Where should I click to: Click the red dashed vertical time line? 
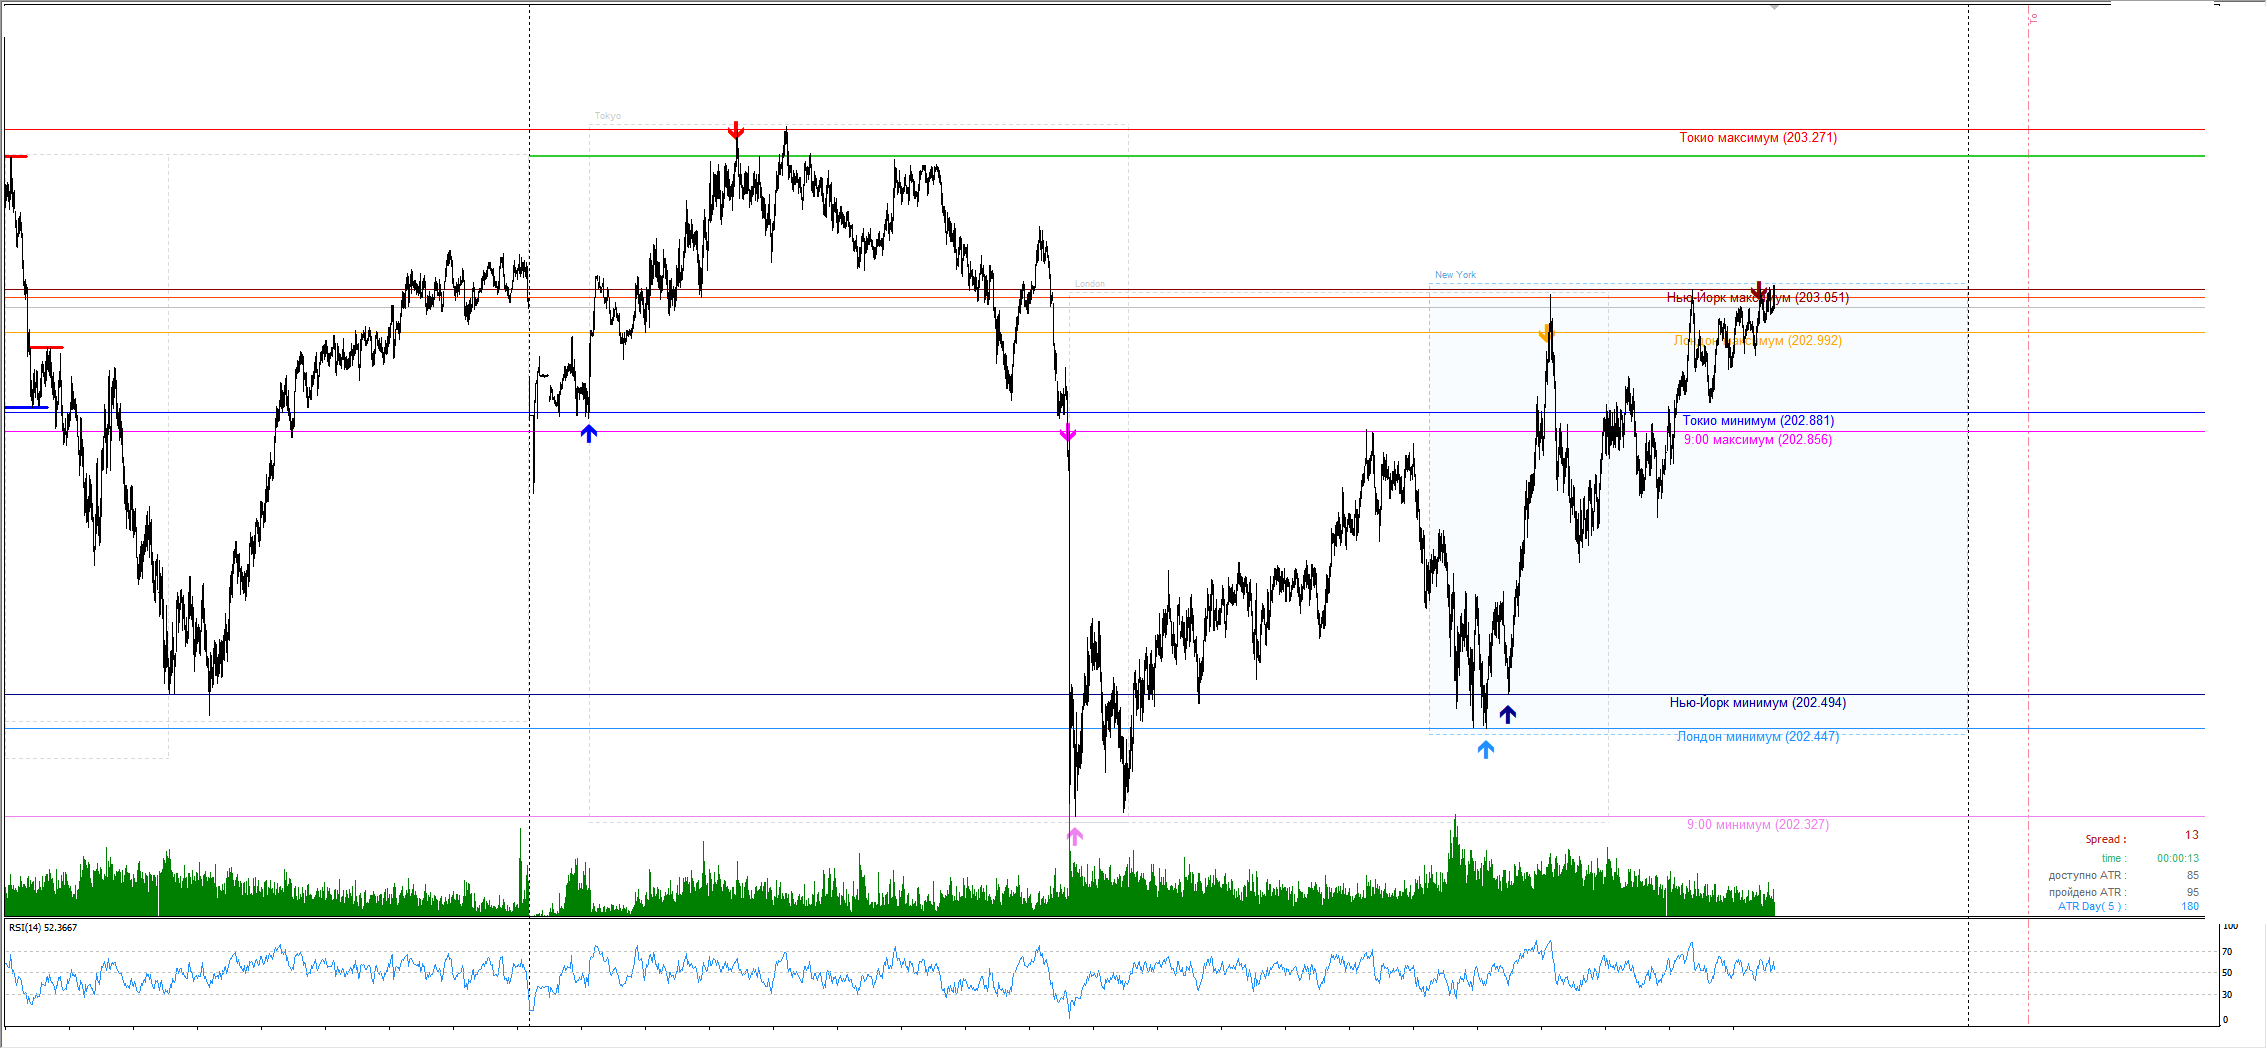point(2028,500)
